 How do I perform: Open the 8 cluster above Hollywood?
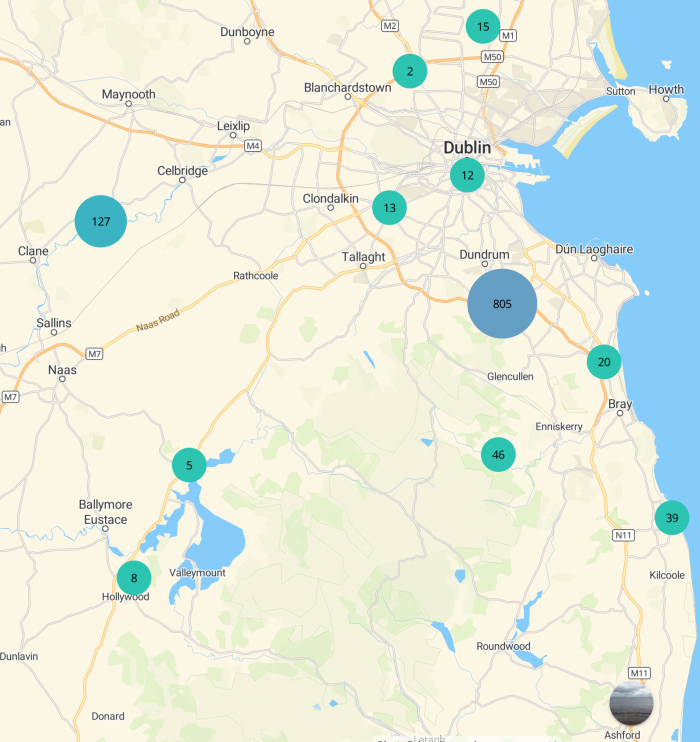tap(134, 577)
